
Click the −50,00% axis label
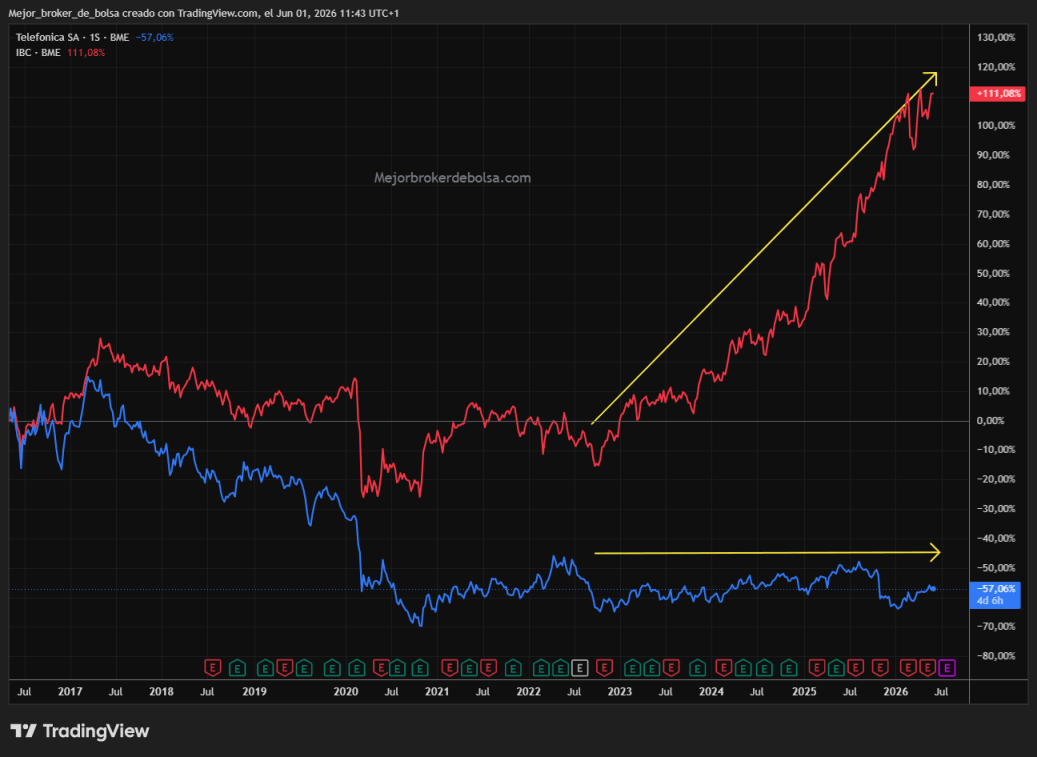click(996, 568)
